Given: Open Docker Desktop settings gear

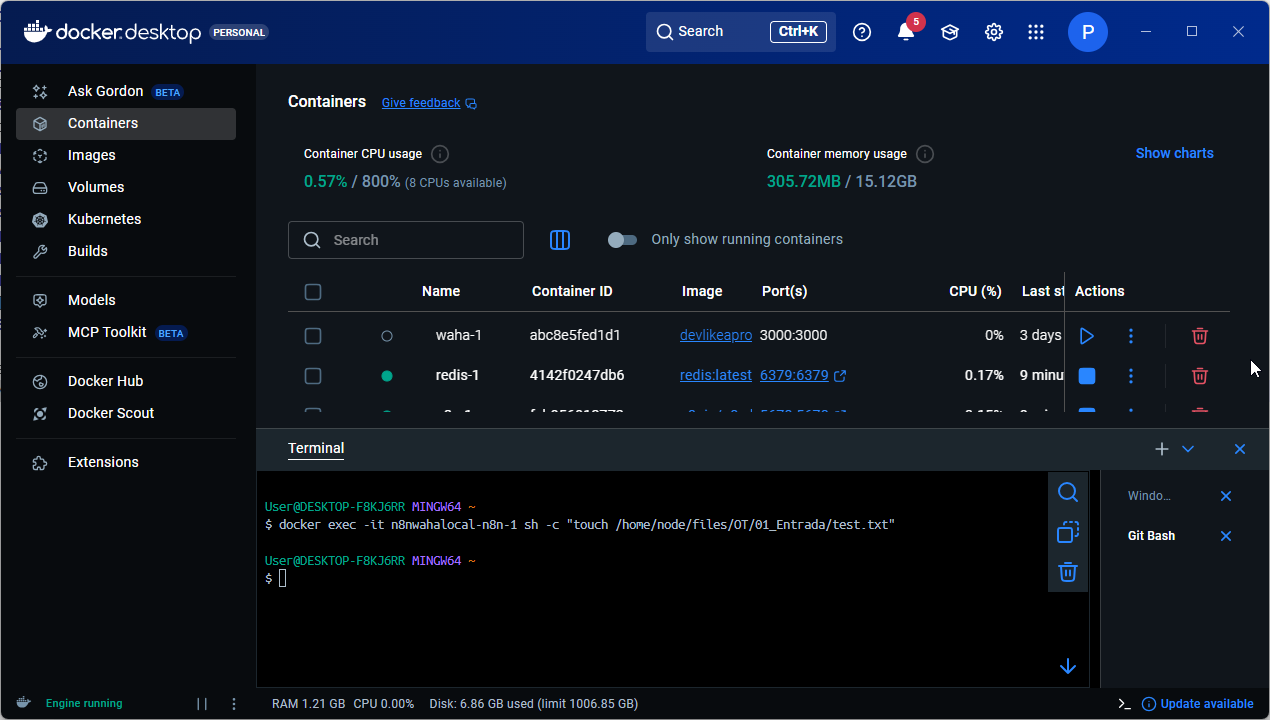Looking at the screenshot, I should click(x=993, y=32).
